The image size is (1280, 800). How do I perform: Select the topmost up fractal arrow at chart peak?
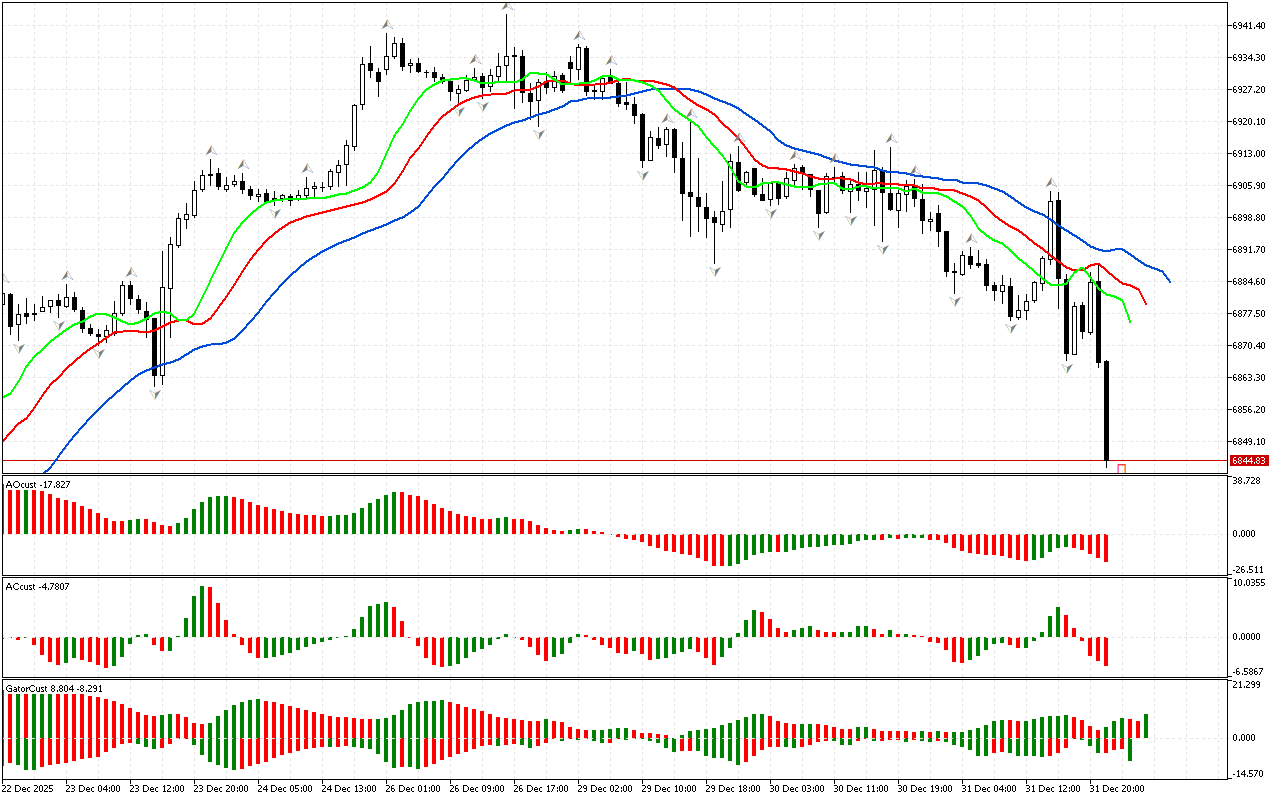(x=508, y=7)
